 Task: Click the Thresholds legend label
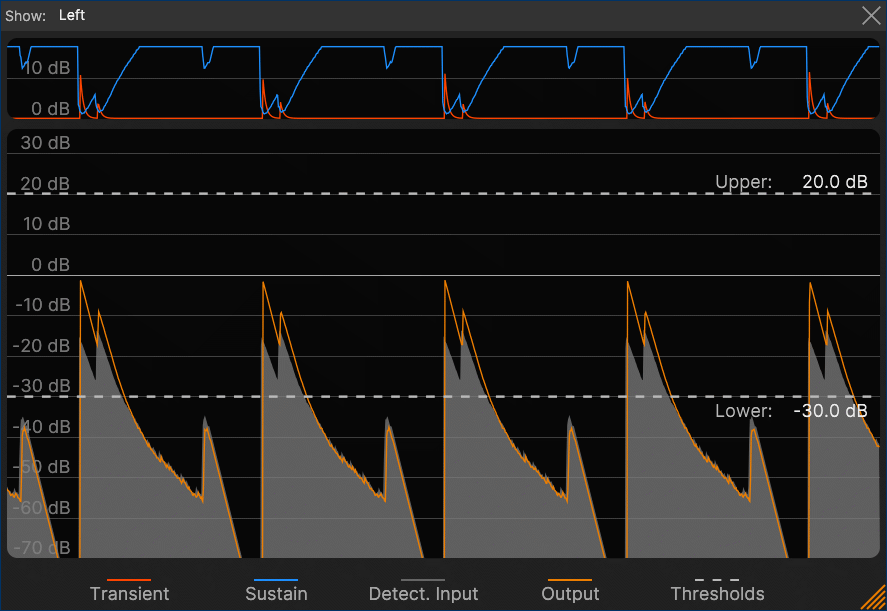[x=717, y=594]
